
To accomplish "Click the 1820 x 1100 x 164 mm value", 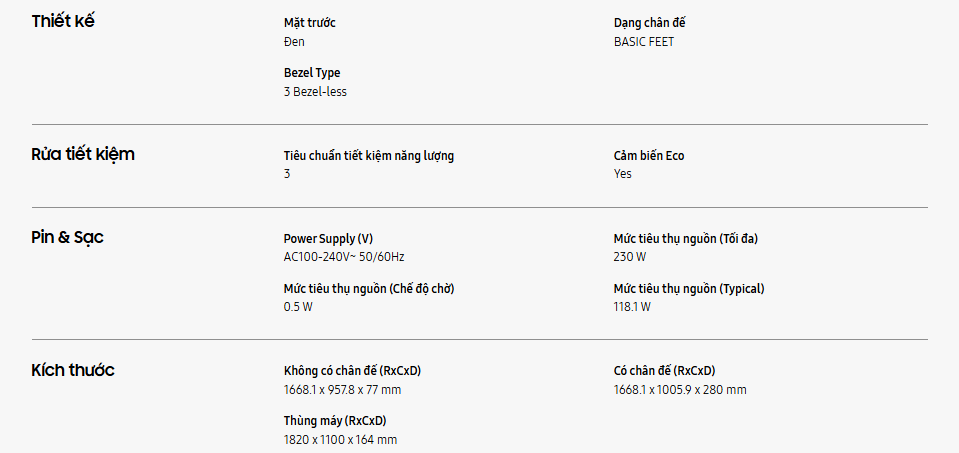I will [340, 440].
